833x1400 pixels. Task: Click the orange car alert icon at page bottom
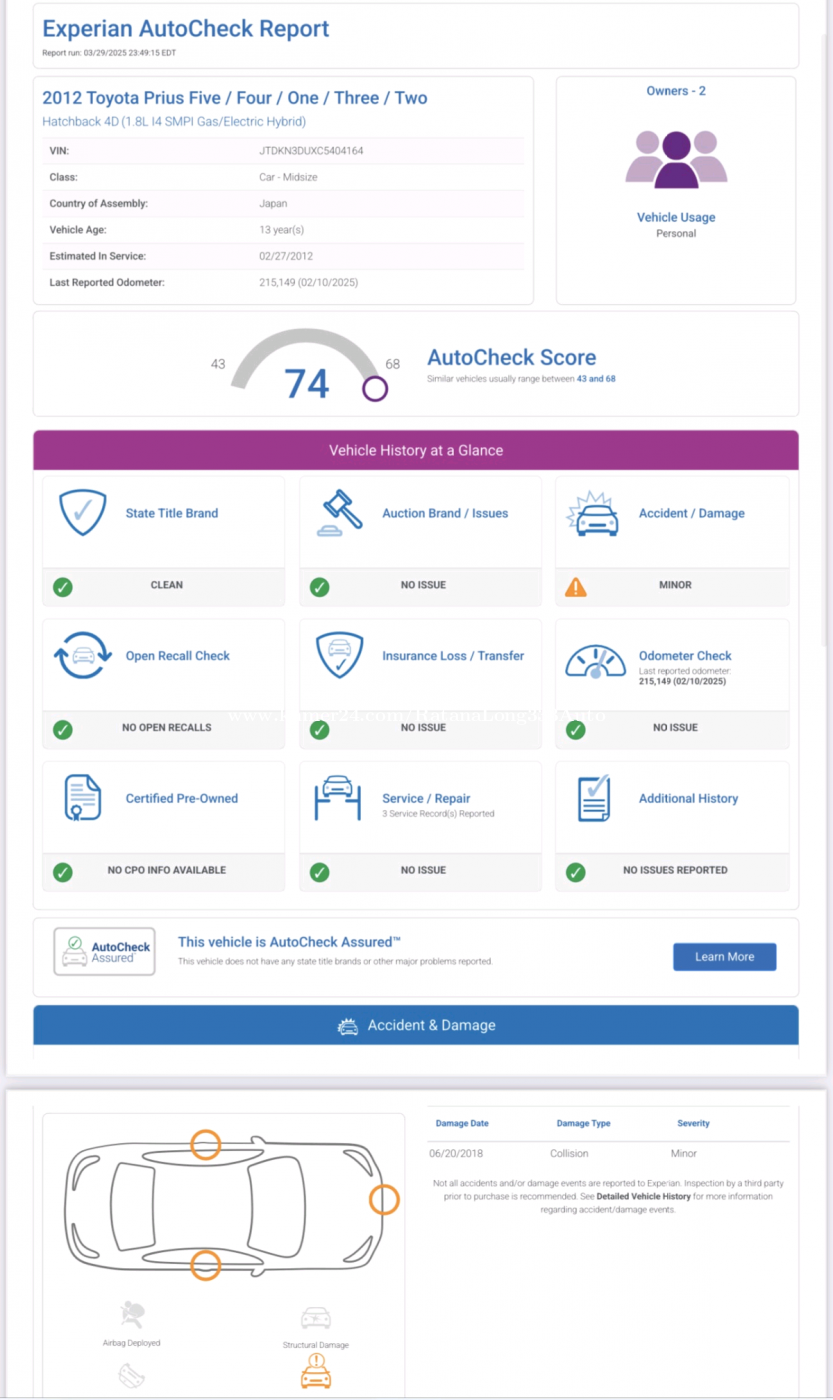tap(316, 1372)
